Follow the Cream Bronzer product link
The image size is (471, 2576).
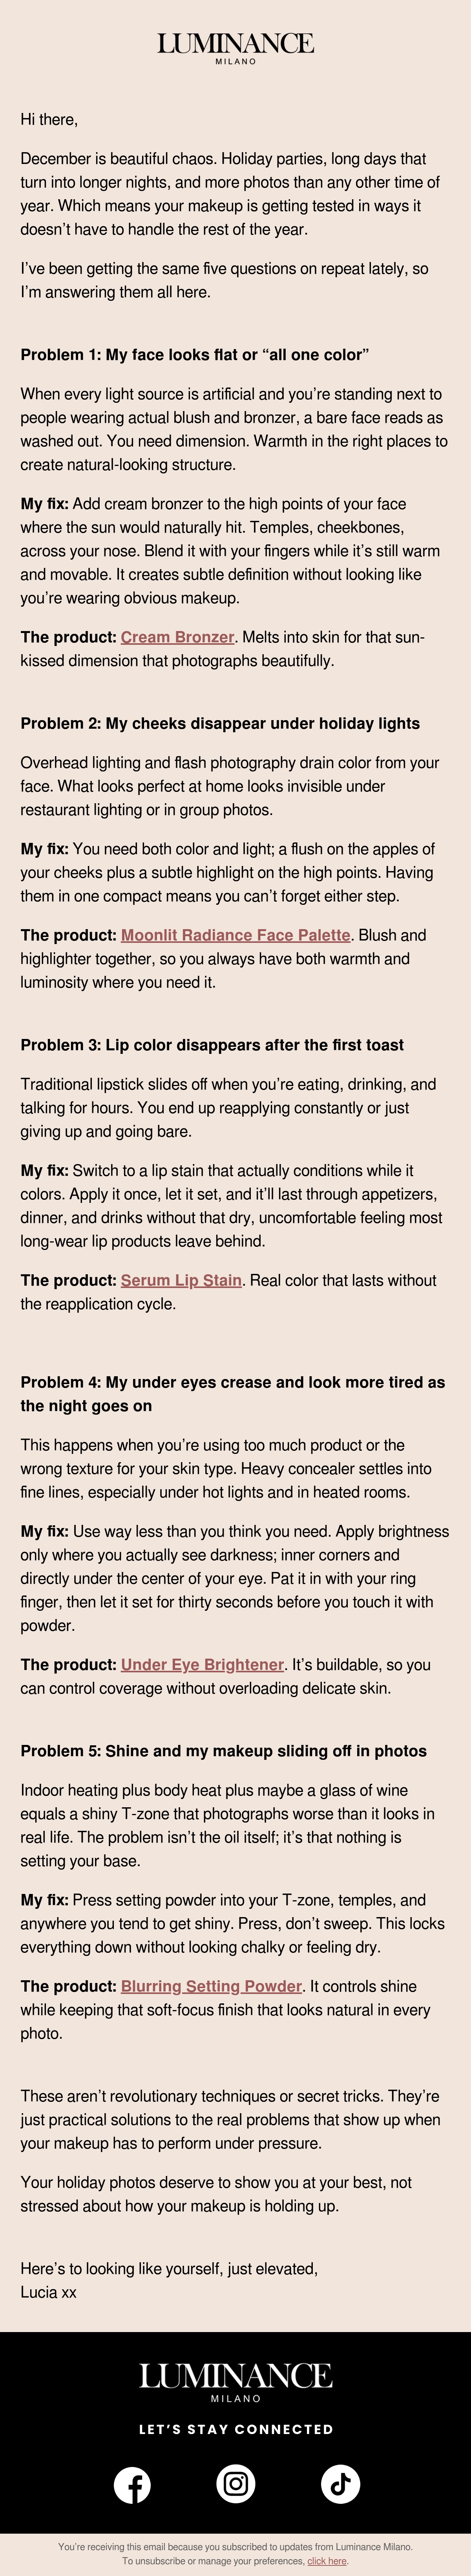177,637
